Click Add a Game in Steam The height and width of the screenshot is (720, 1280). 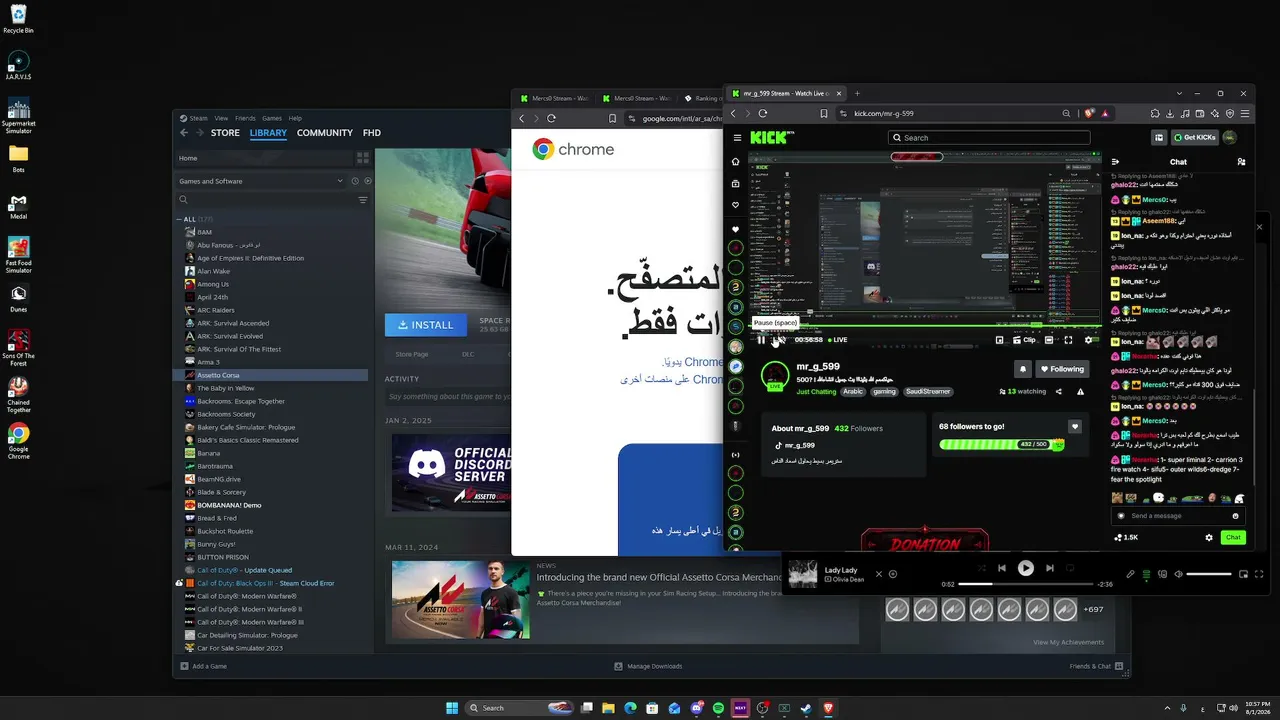[204, 666]
